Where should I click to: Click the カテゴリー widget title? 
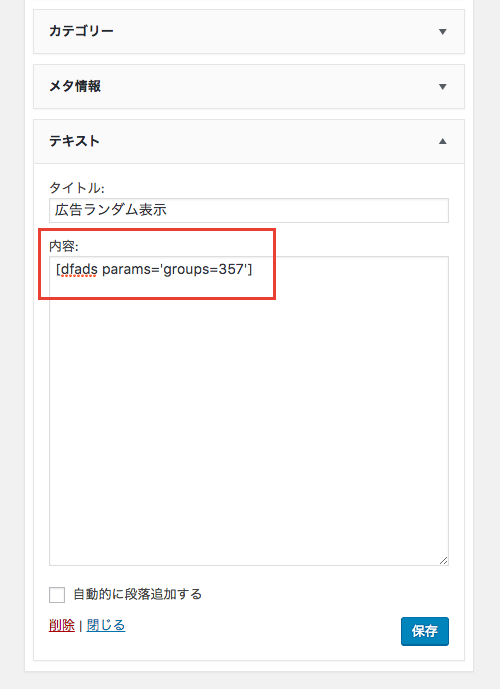tap(81, 31)
